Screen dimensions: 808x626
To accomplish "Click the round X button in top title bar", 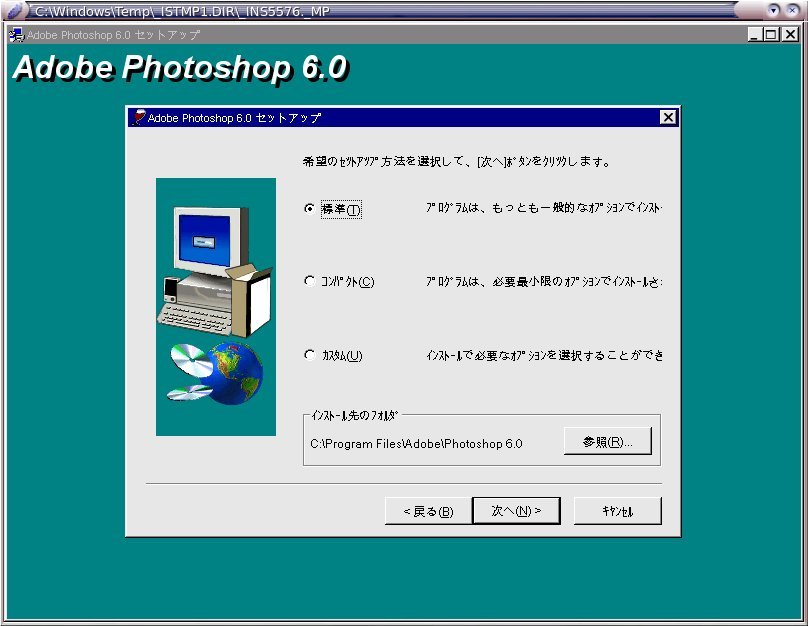I will 793,10.
